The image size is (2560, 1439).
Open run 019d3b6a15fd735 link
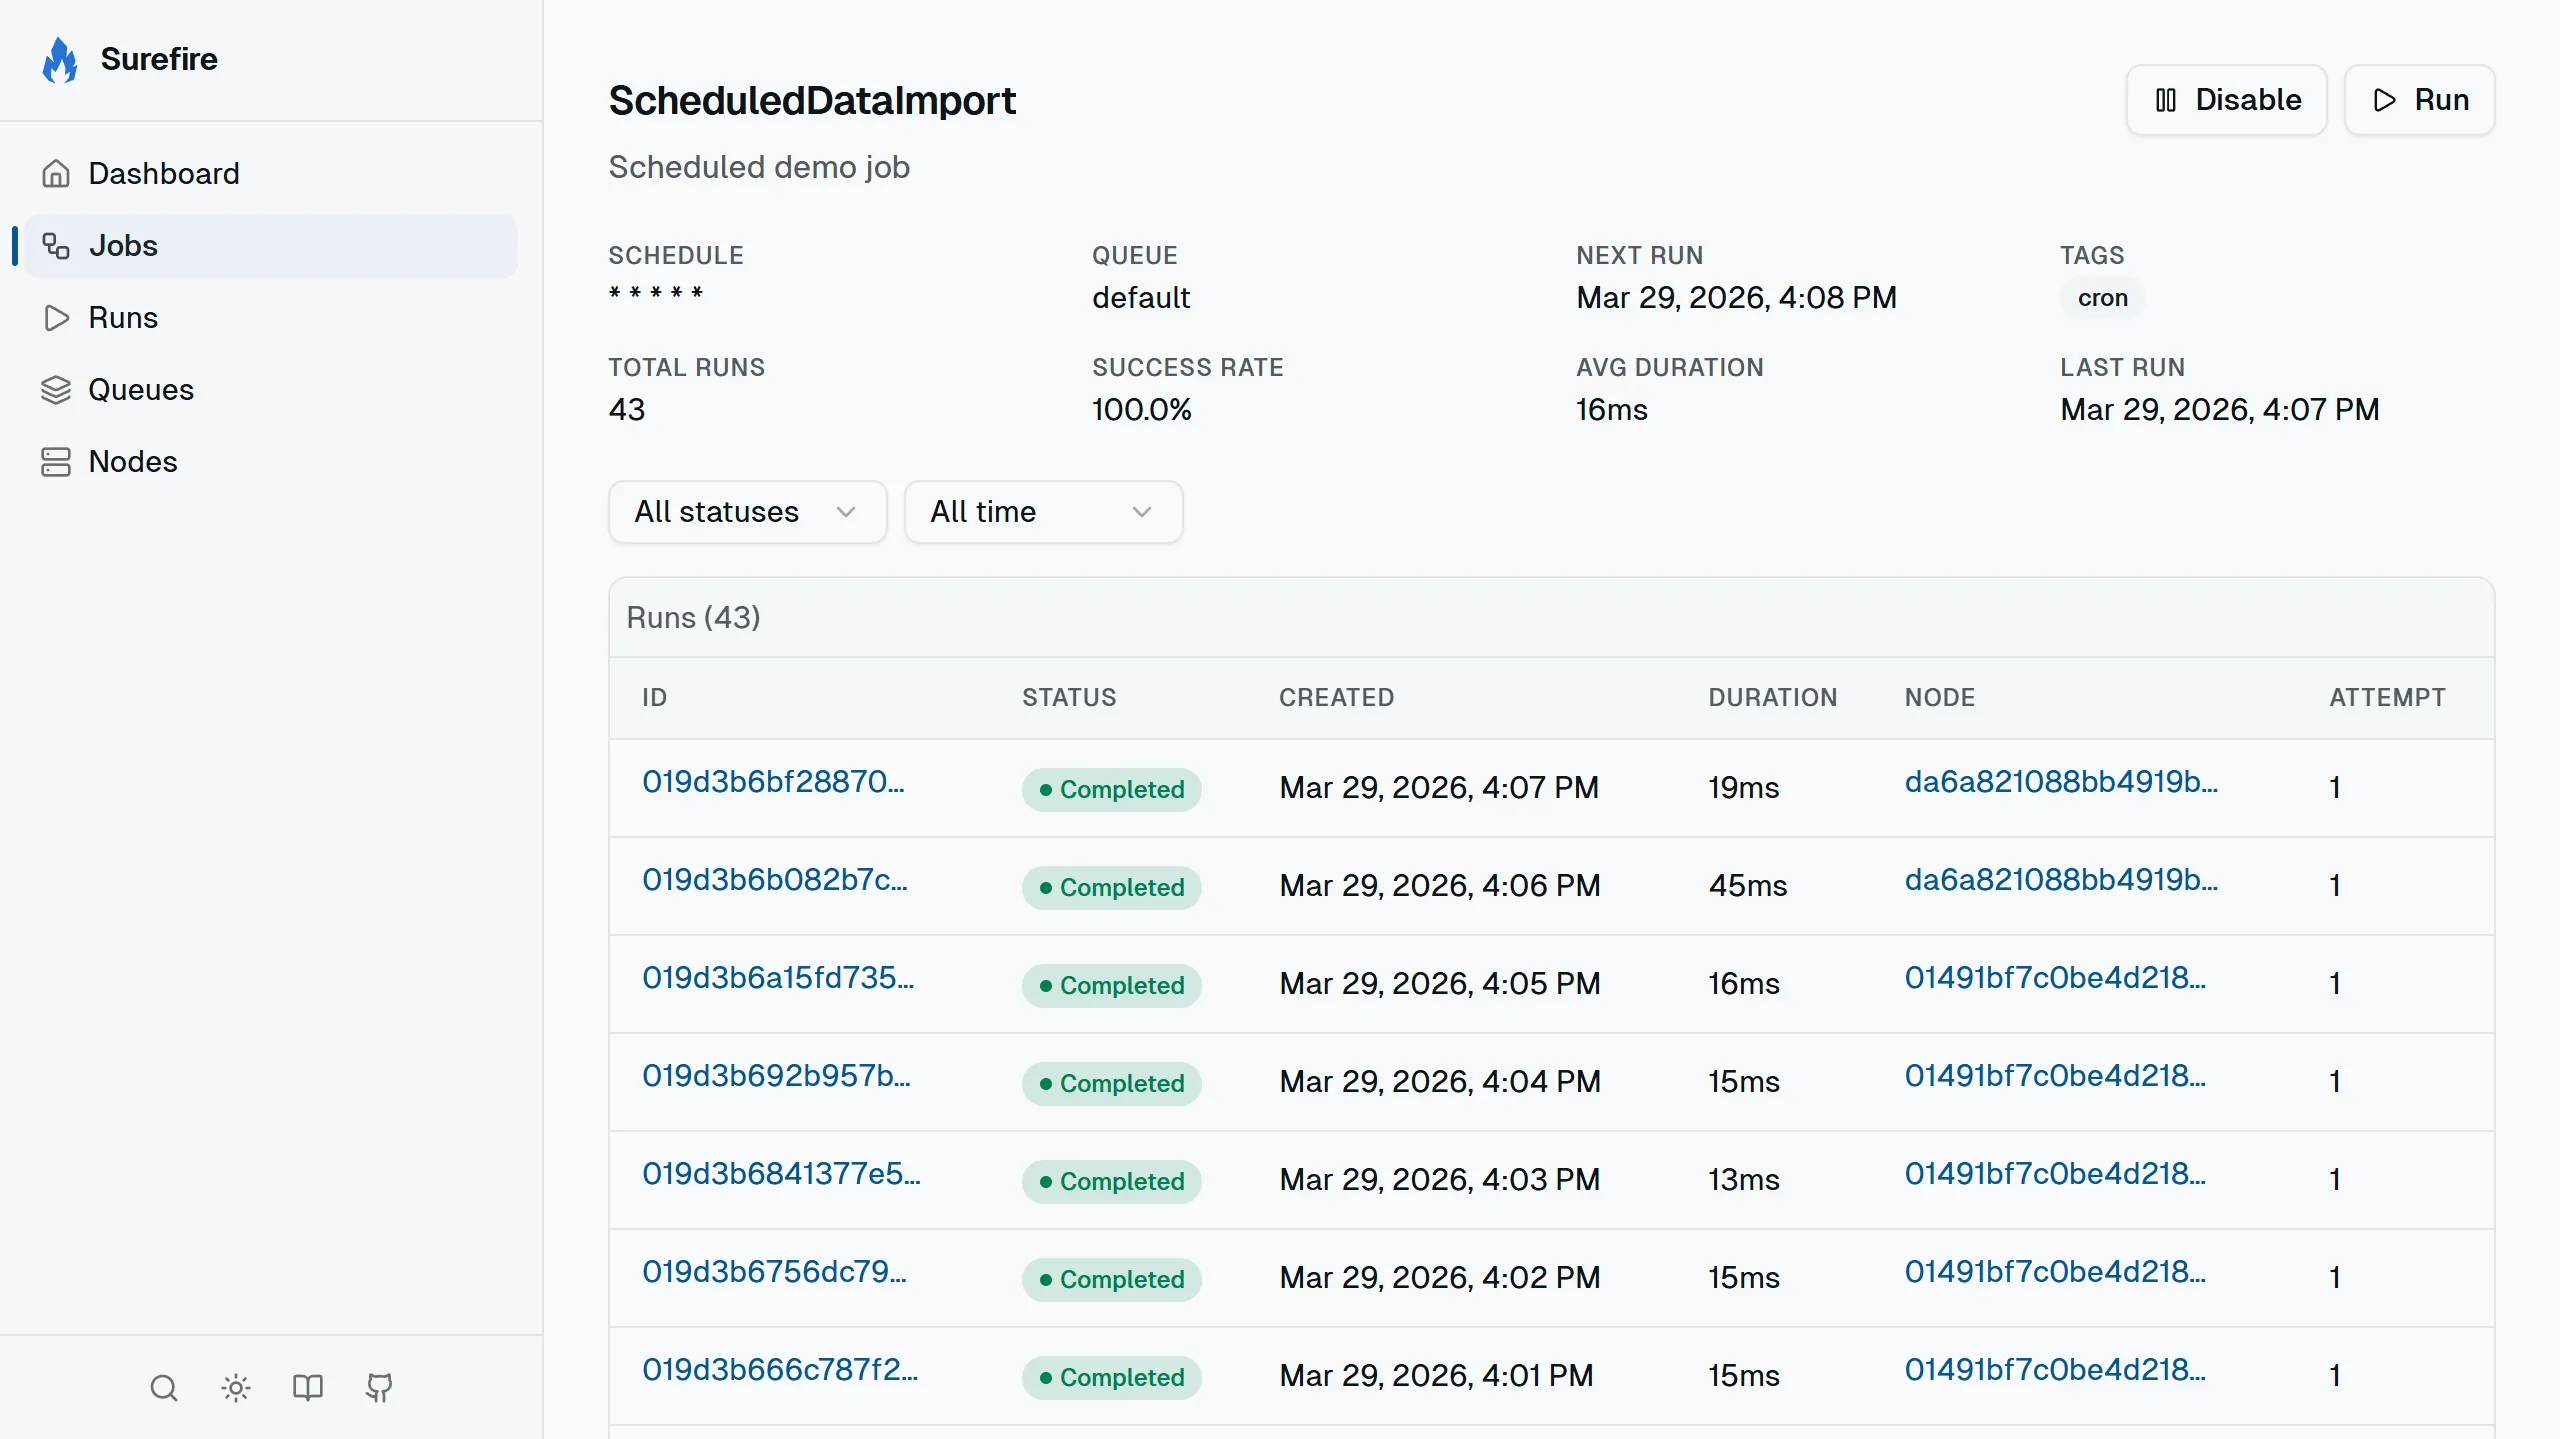(x=778, y=978)
